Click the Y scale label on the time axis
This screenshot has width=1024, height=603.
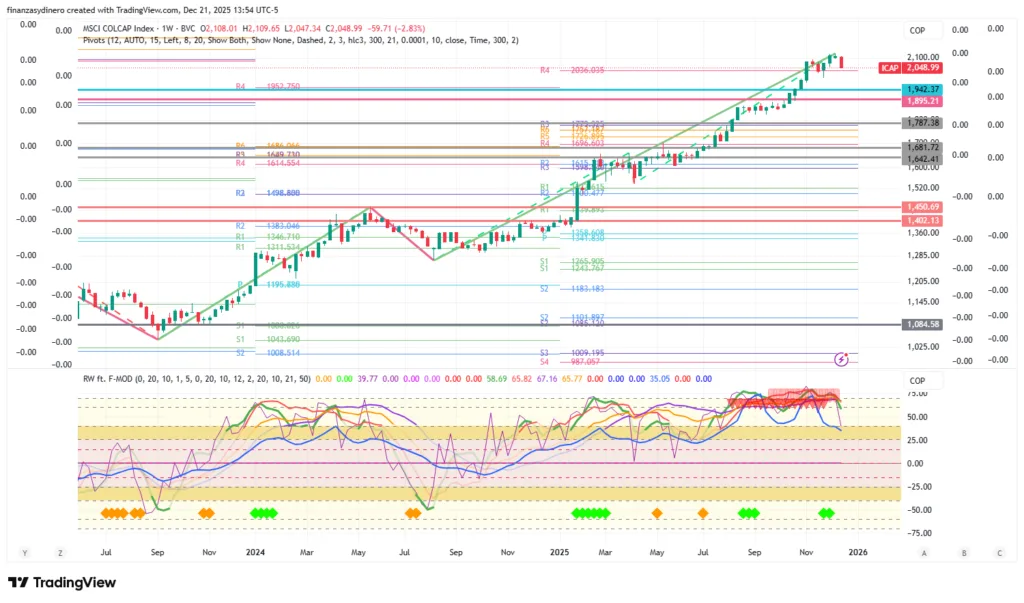click(x=24, y=552)
